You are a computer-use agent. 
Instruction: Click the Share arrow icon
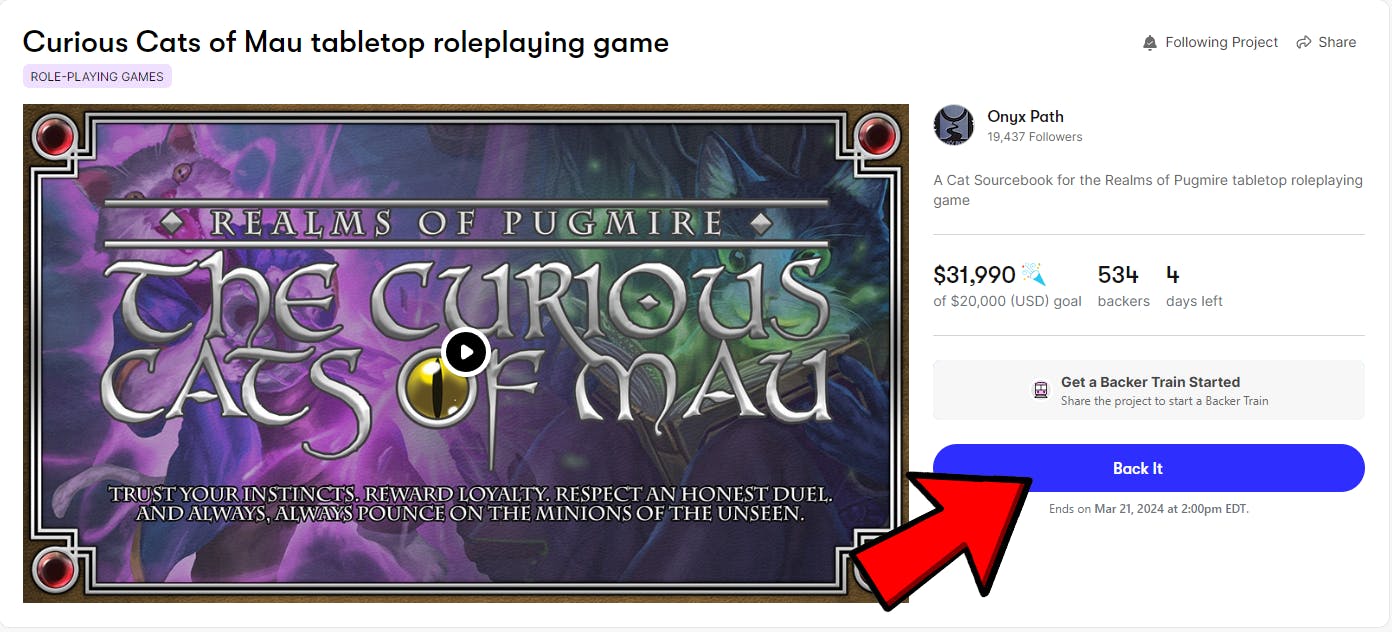pyautogui.click(x=1304, y=42)
